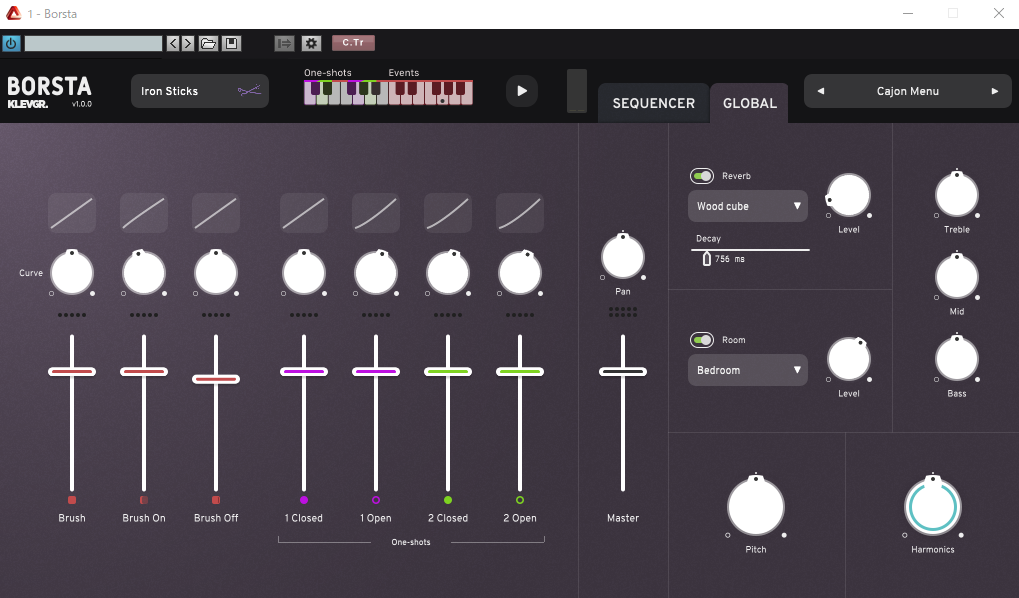Click the Treble EQ knob
The image size is (1019, 598).
pyautogui.click(x=957, y=194)
